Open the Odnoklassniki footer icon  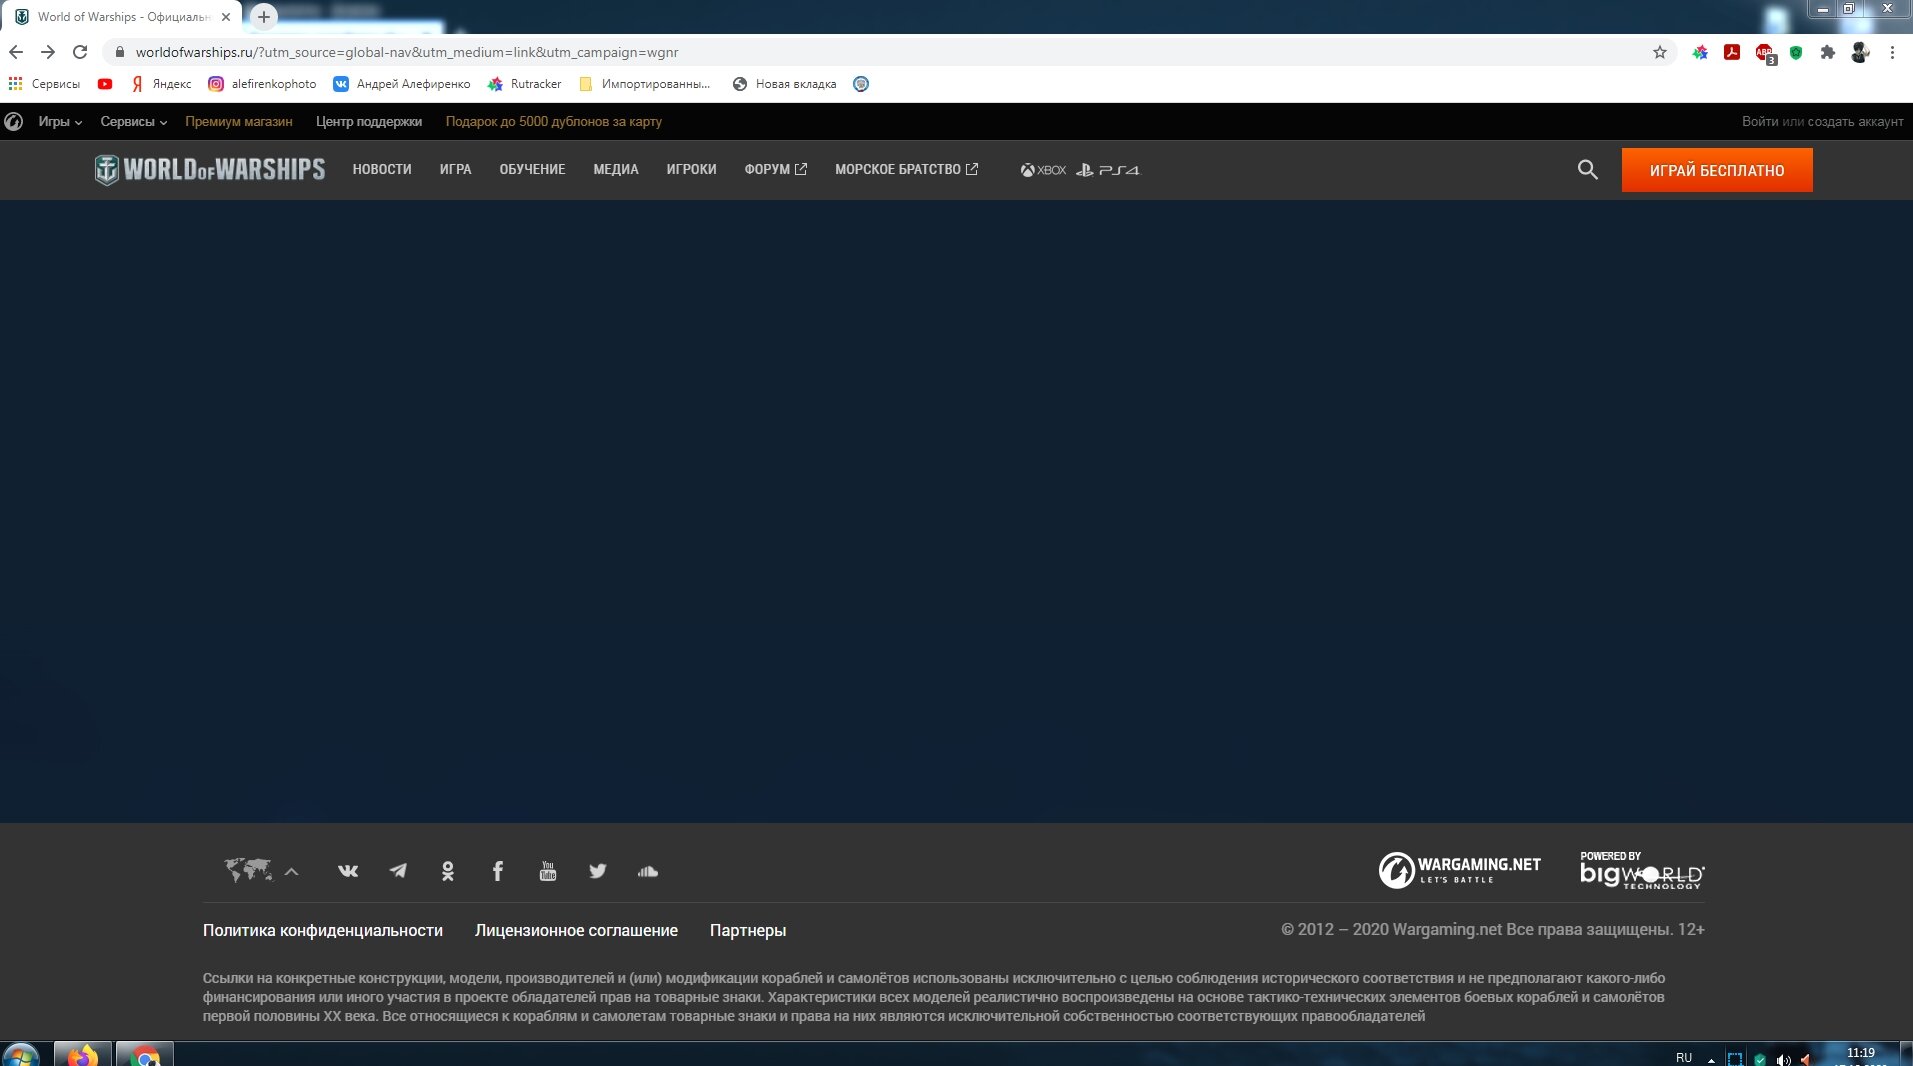pos(448,871)
